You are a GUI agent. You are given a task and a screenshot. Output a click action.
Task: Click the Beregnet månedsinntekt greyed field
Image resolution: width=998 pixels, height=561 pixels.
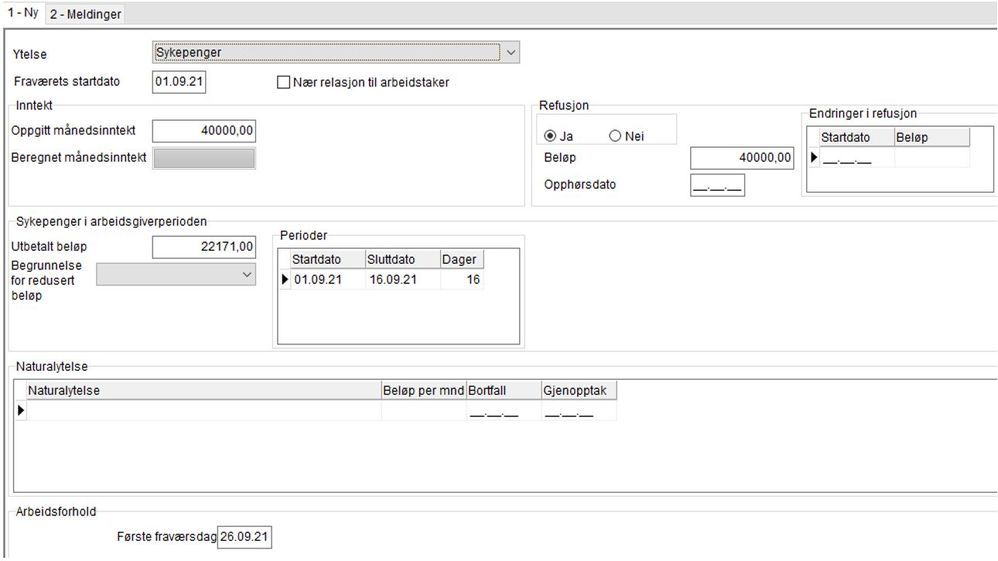[x=204, y=158]
